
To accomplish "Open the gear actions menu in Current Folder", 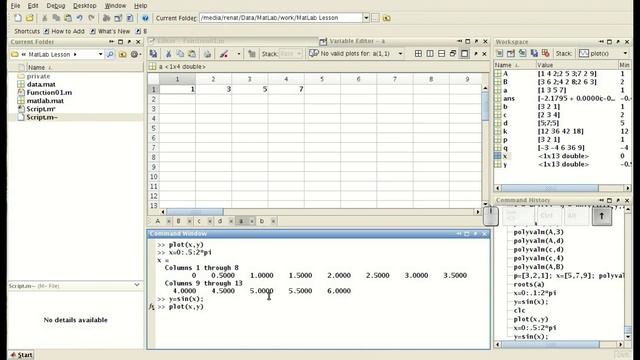I will [x=134, y=54].
